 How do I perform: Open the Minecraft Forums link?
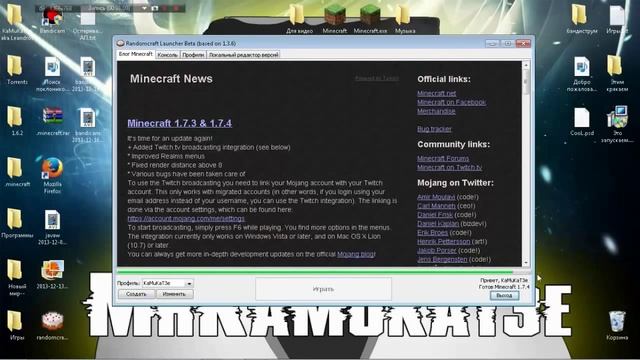[x=443, y=158]
